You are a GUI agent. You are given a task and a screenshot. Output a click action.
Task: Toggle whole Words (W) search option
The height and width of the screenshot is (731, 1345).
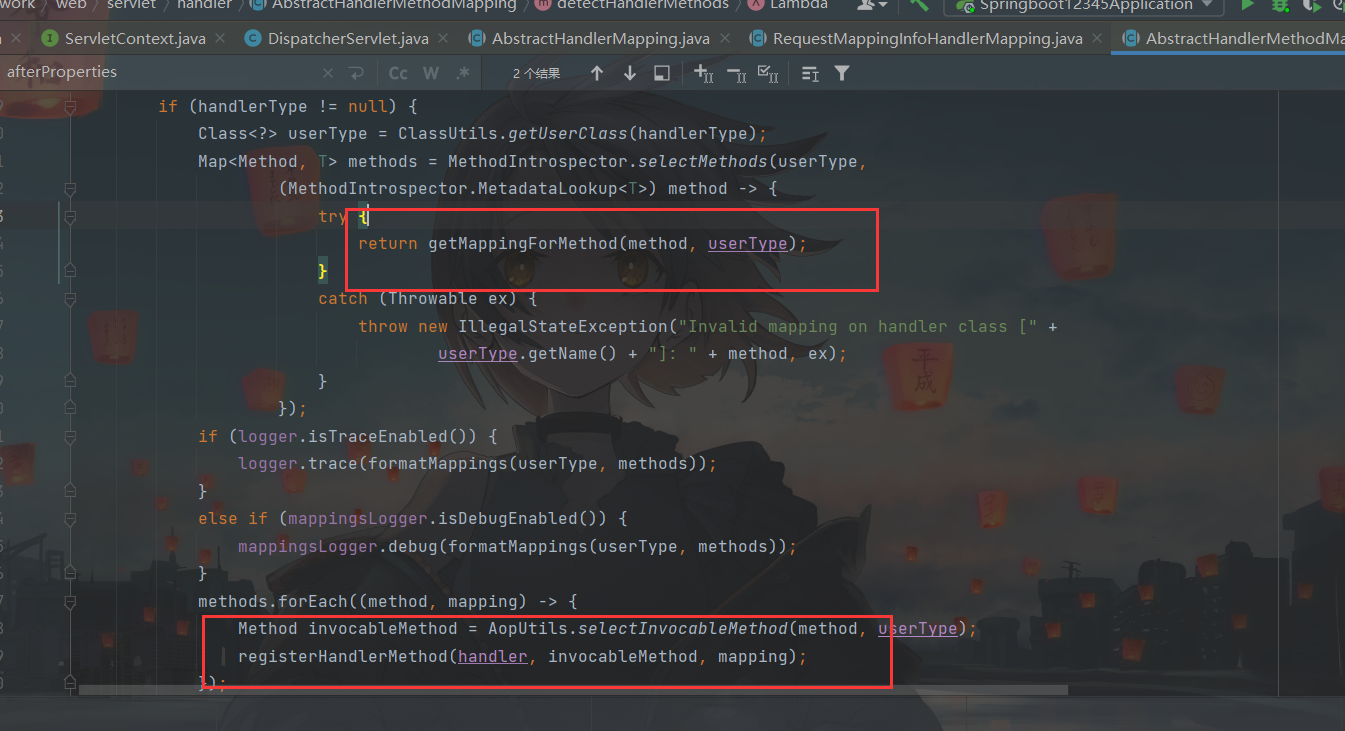431,73
